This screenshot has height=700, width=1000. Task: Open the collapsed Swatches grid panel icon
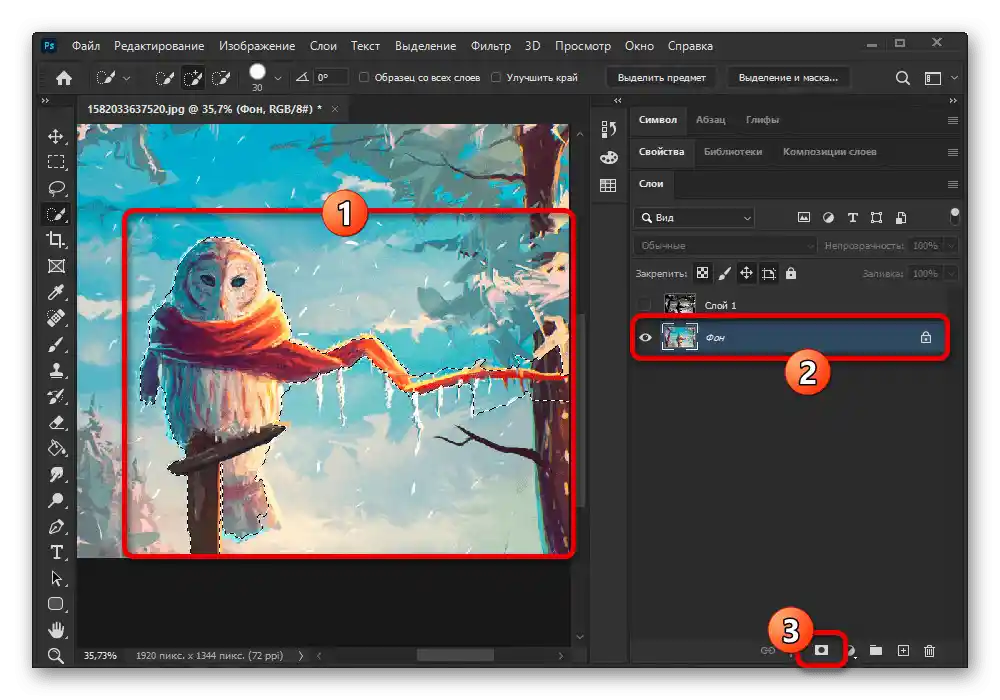pyautogui.click(x=608, y=186)
